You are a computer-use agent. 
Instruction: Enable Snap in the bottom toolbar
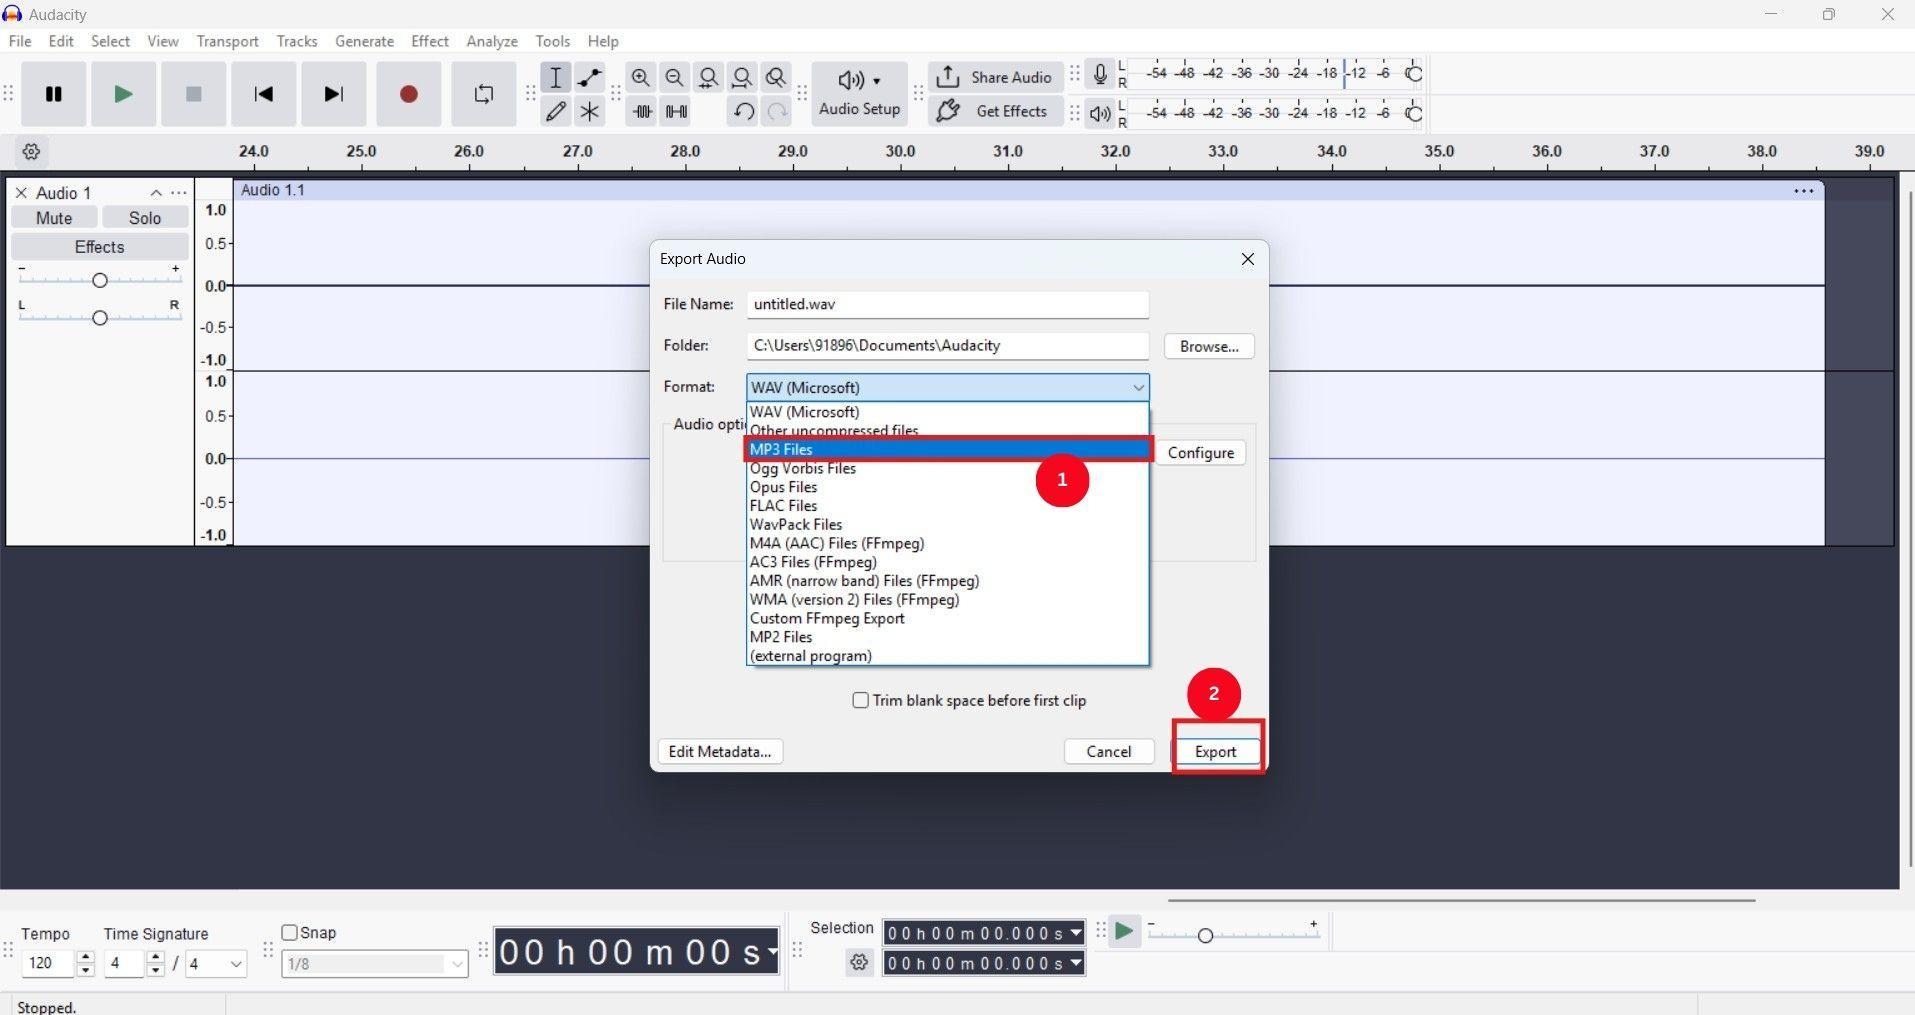[x=289, y=932]
